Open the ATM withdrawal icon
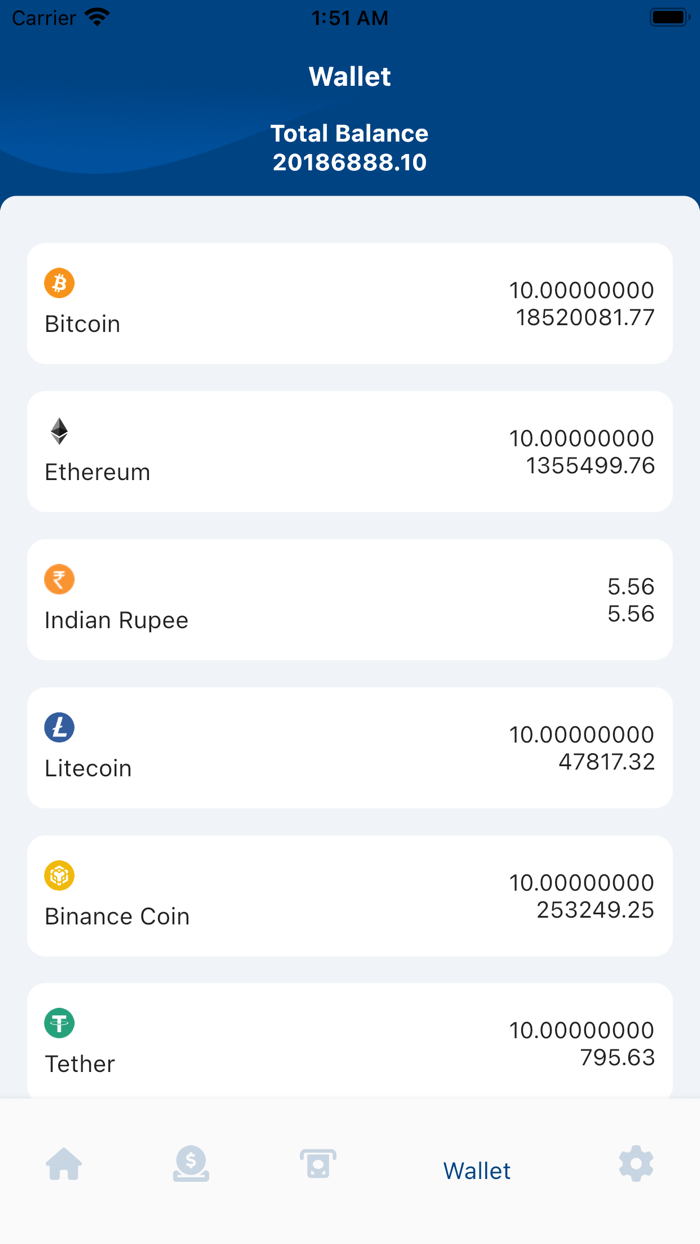Viewport: 700px width, 1244px height. point(318,1163)
